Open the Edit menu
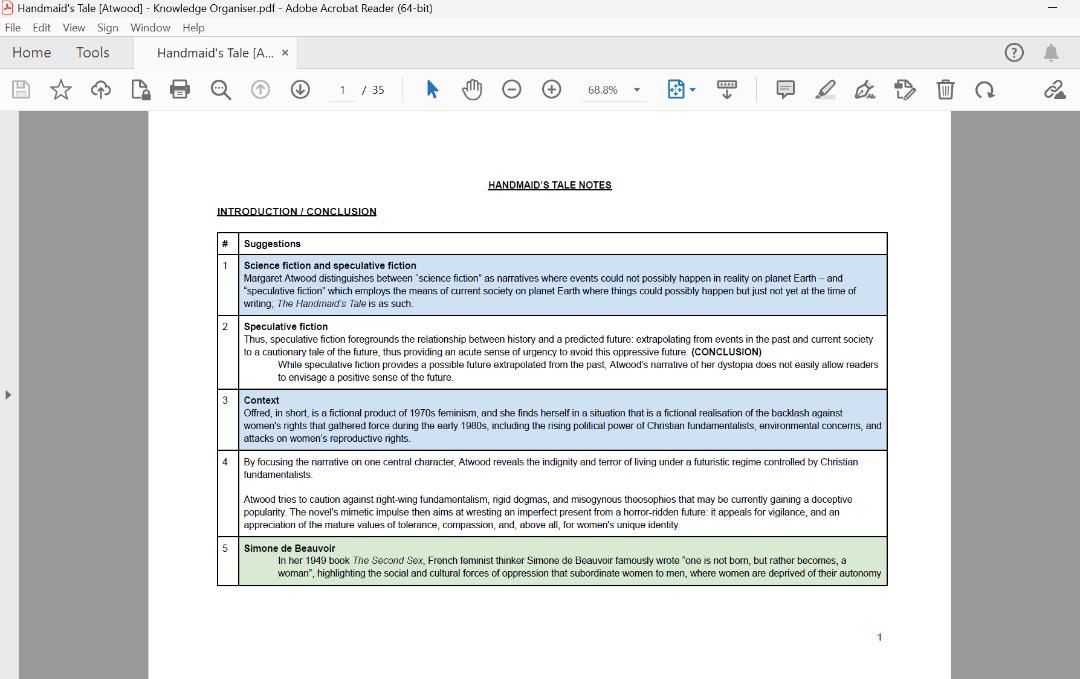Image resolution: width=1080 pixels, height=679 pixels. click(x=41, y=28)
